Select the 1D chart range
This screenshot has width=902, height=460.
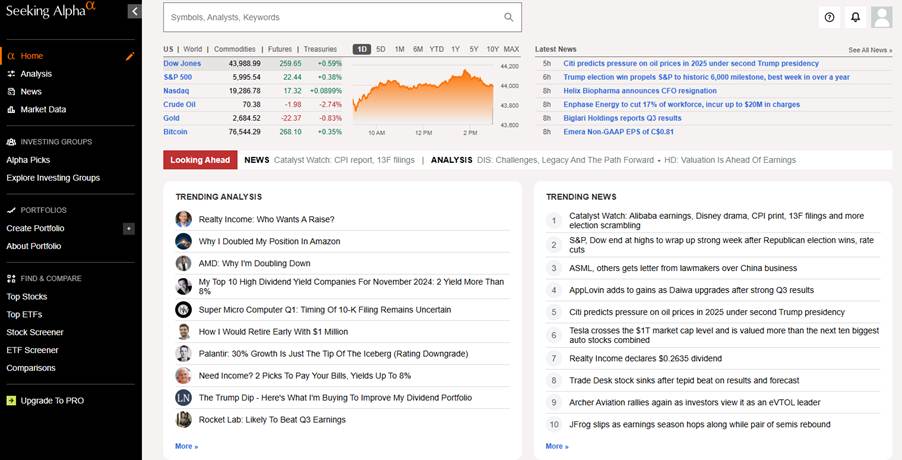362,49
